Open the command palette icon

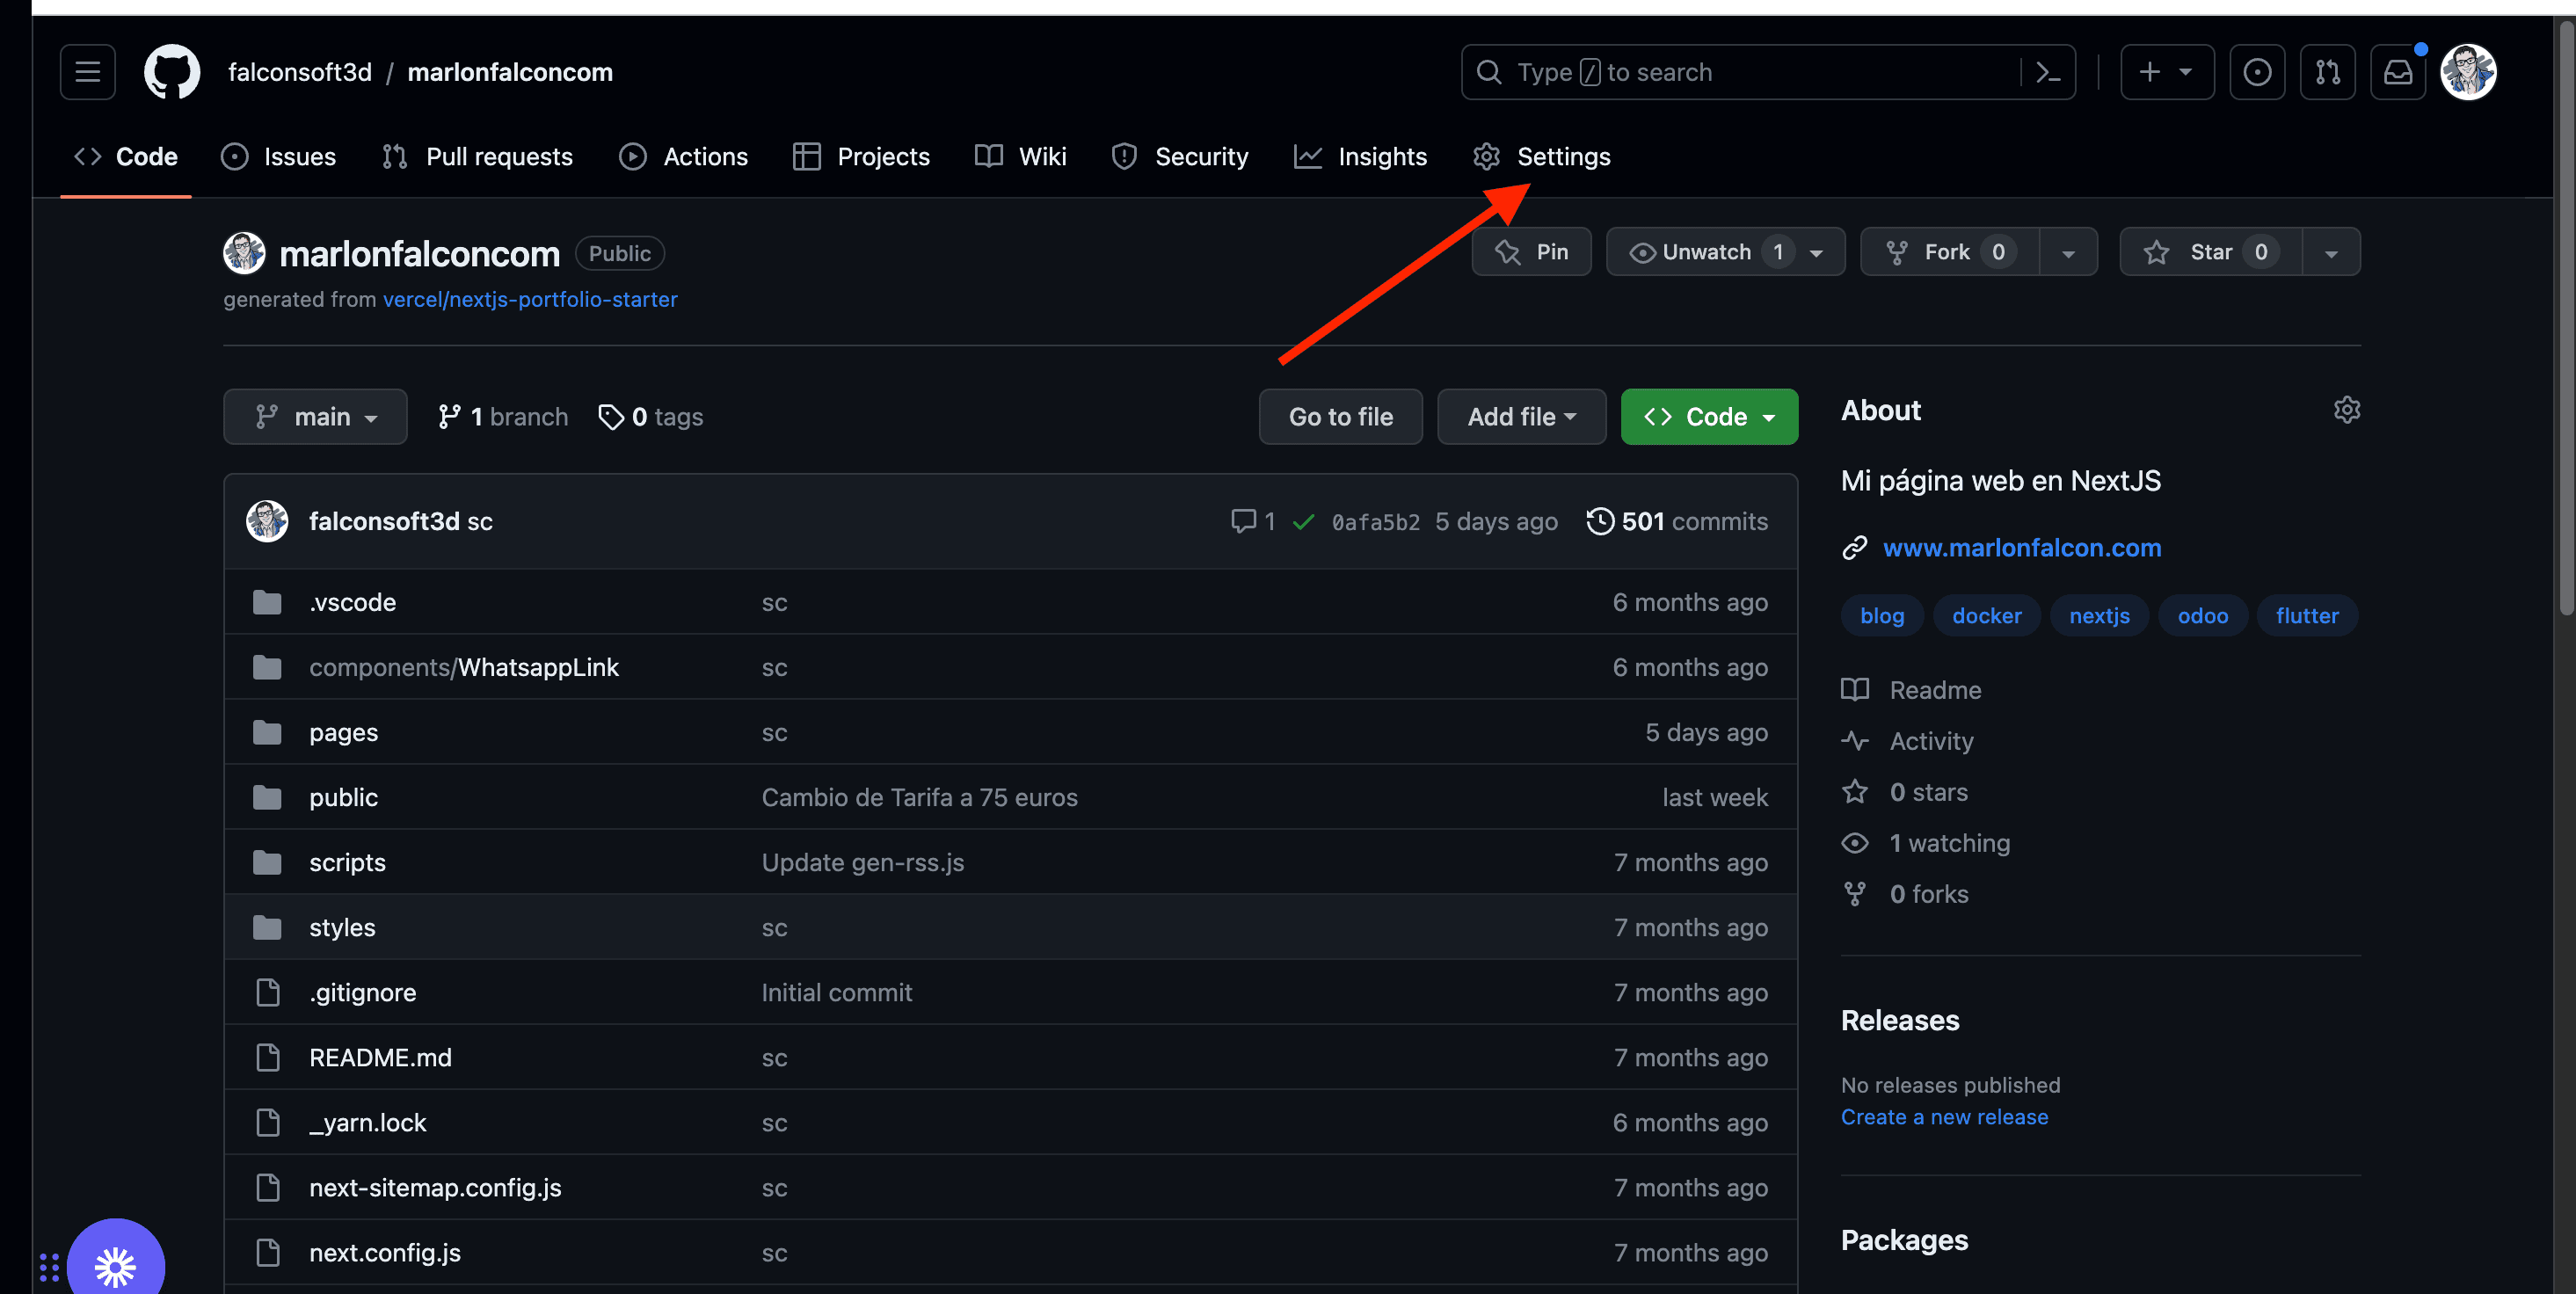click(2047, 72)
